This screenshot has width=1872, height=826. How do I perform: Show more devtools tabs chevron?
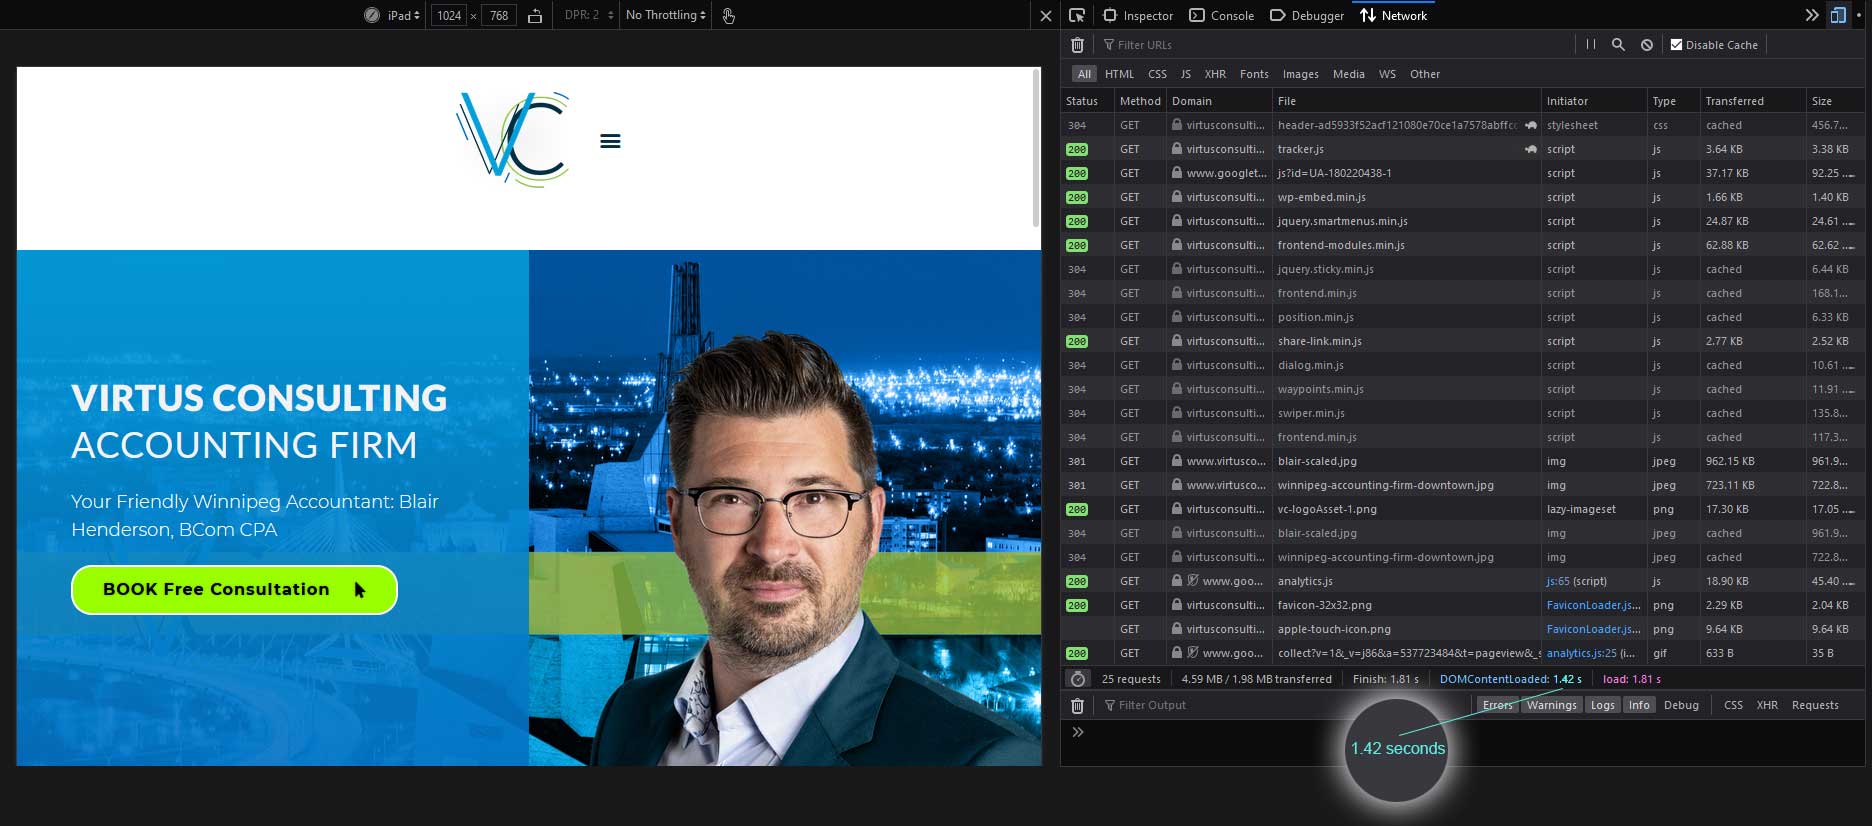click(x=1811, y=15)
